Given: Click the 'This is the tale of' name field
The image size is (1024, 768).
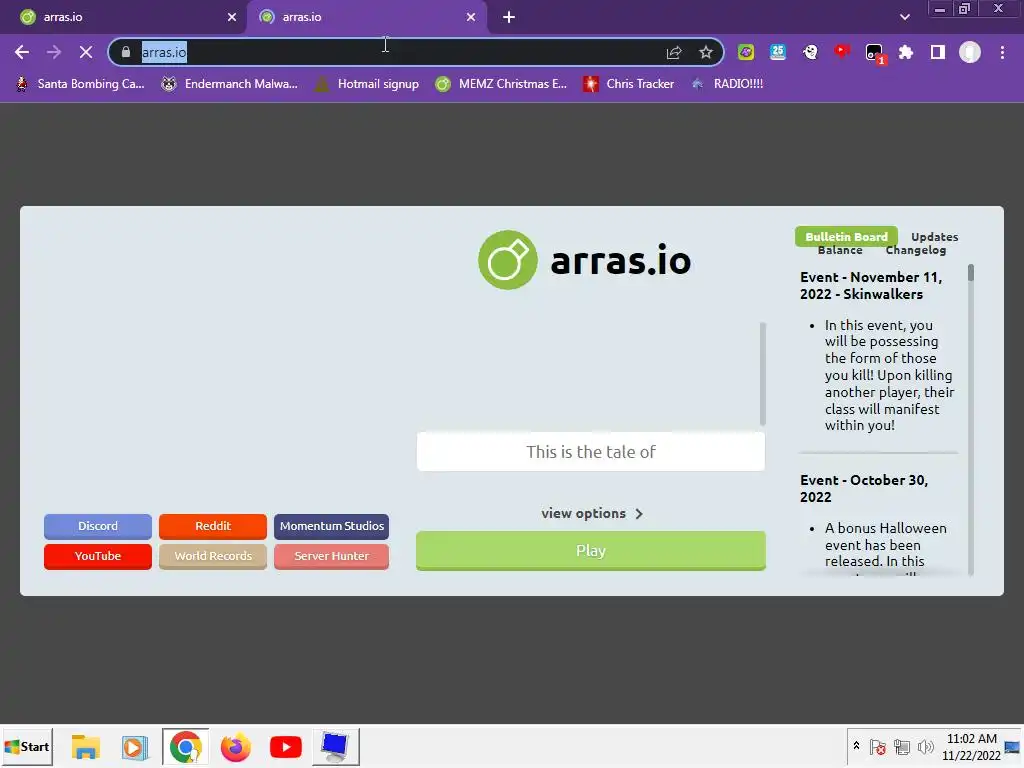Looking at the screenshot, I should [x=590, y=452].
